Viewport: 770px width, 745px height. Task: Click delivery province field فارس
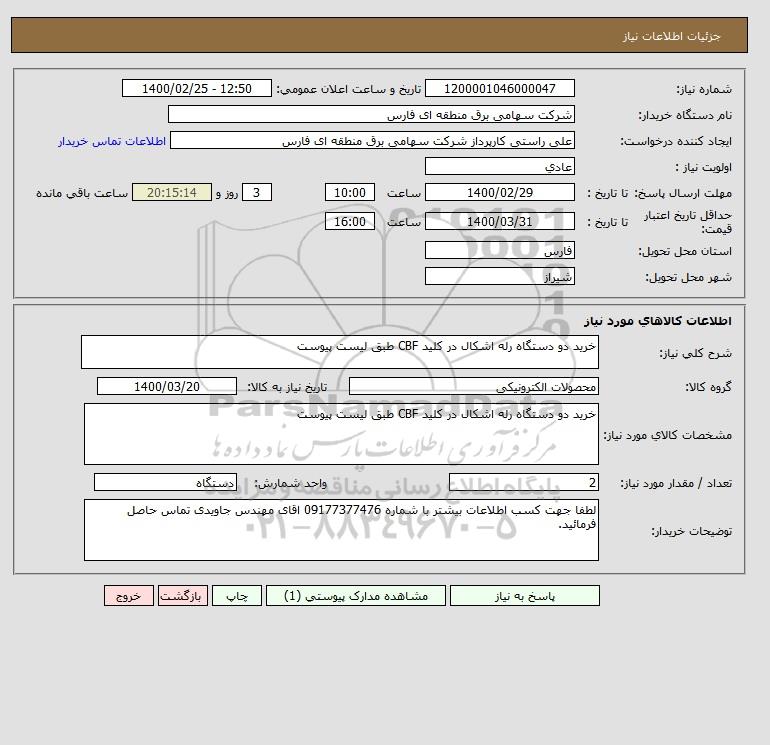(x=499, y=250)
